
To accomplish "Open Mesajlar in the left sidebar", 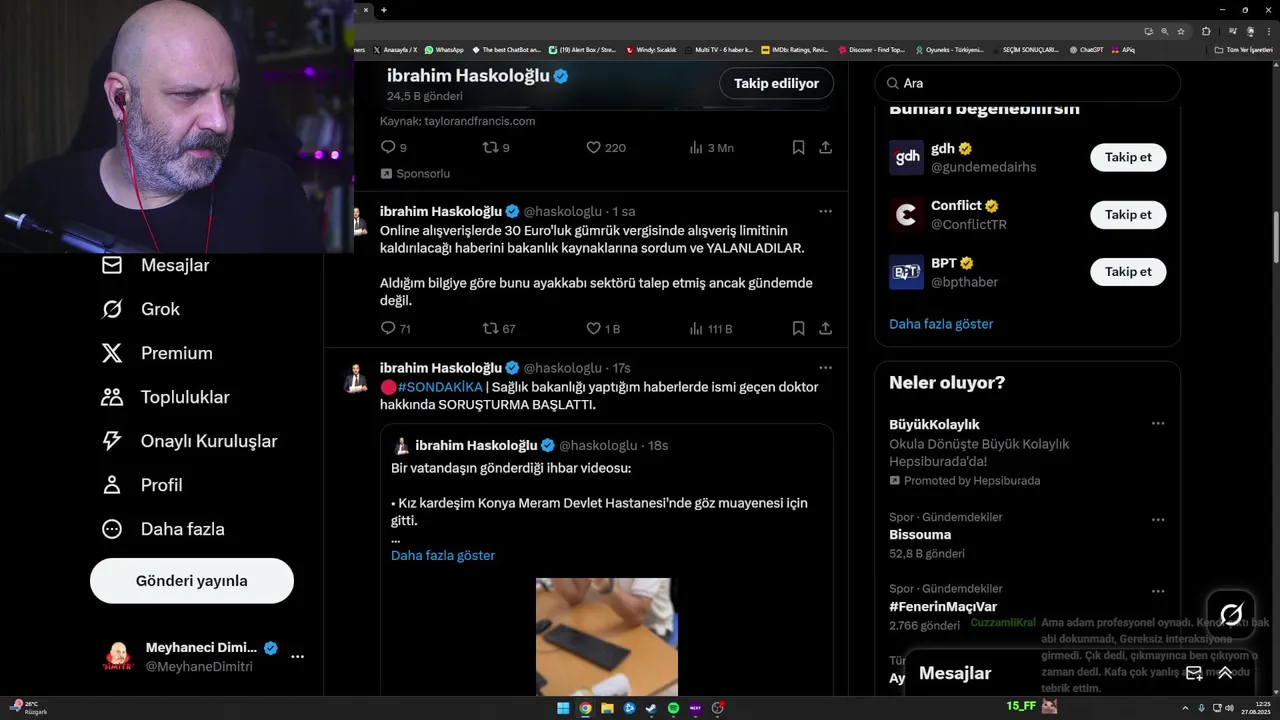I will [x=155, y=265].
